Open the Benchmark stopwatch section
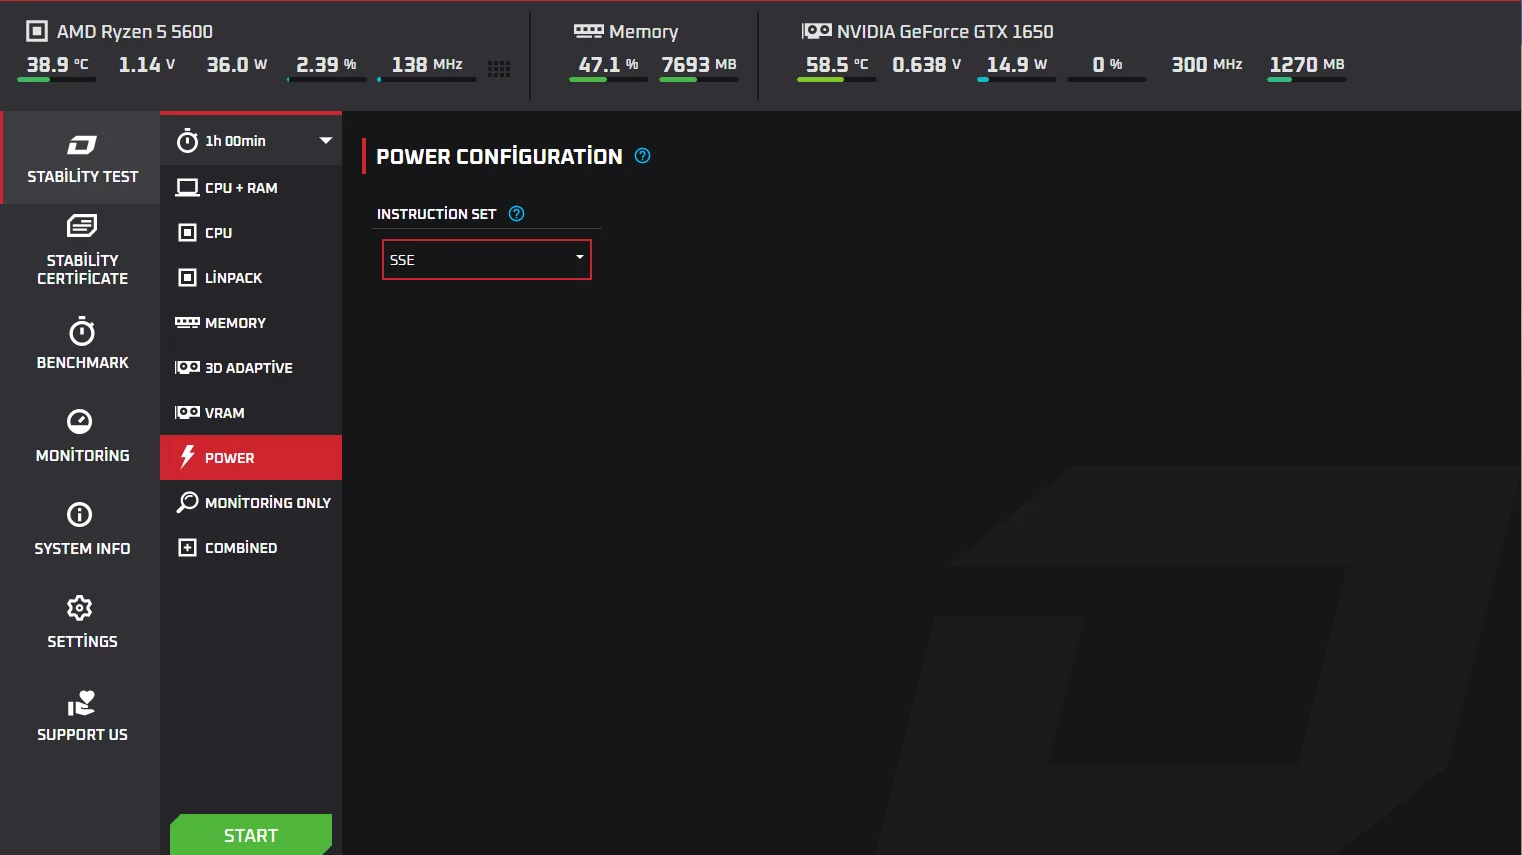 coord(82,343)
